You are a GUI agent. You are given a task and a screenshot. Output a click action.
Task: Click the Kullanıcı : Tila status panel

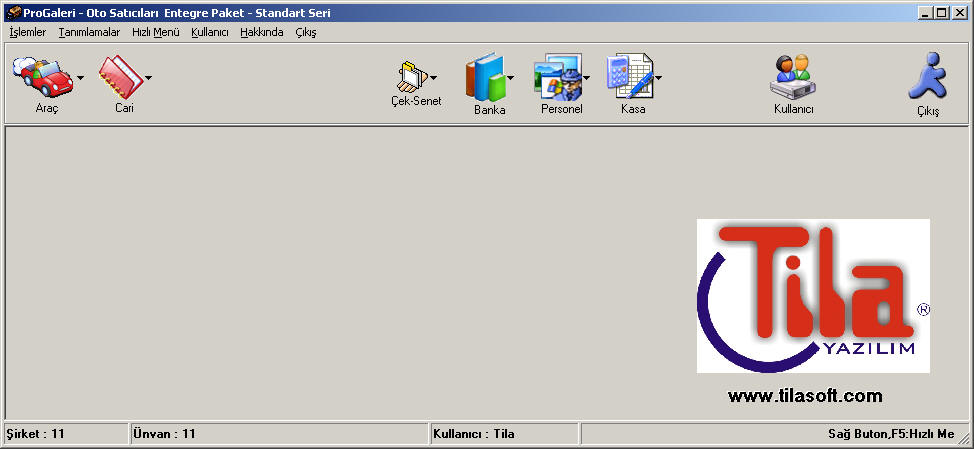tap(504, 434)
